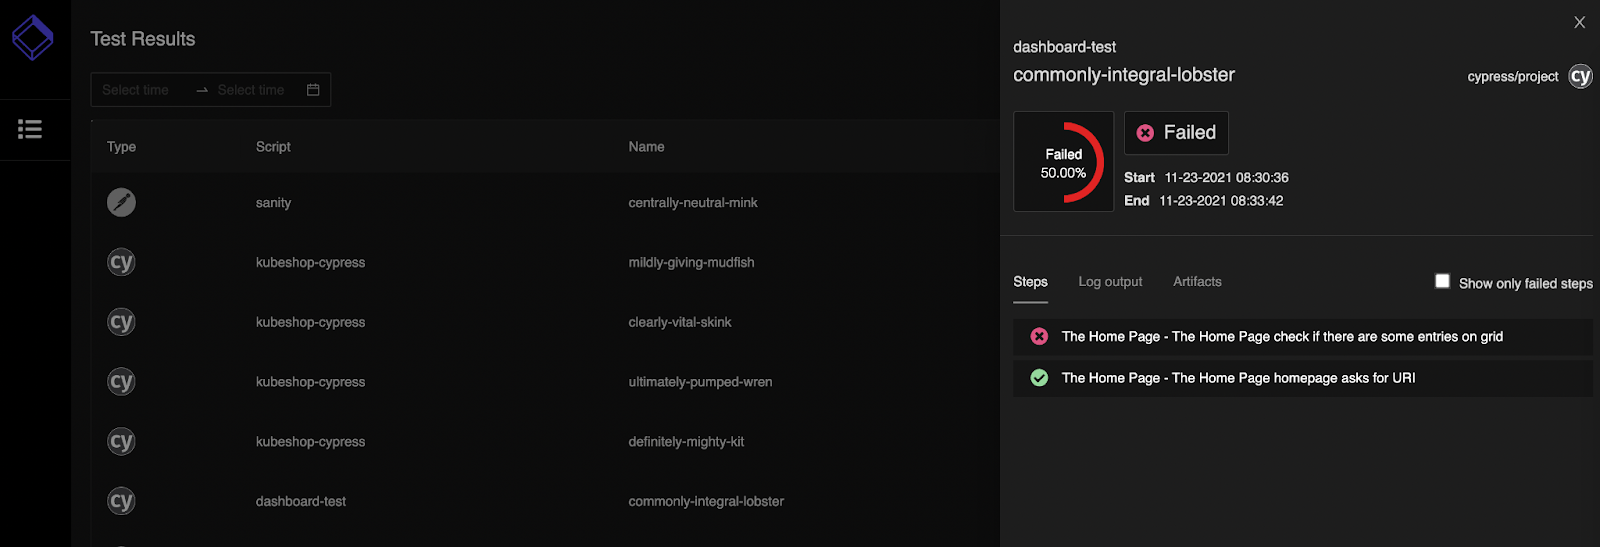Click the Cypress project icon in details panel
The image size is (1600, 547).
pyautogui.click(x=1580, y=76)
